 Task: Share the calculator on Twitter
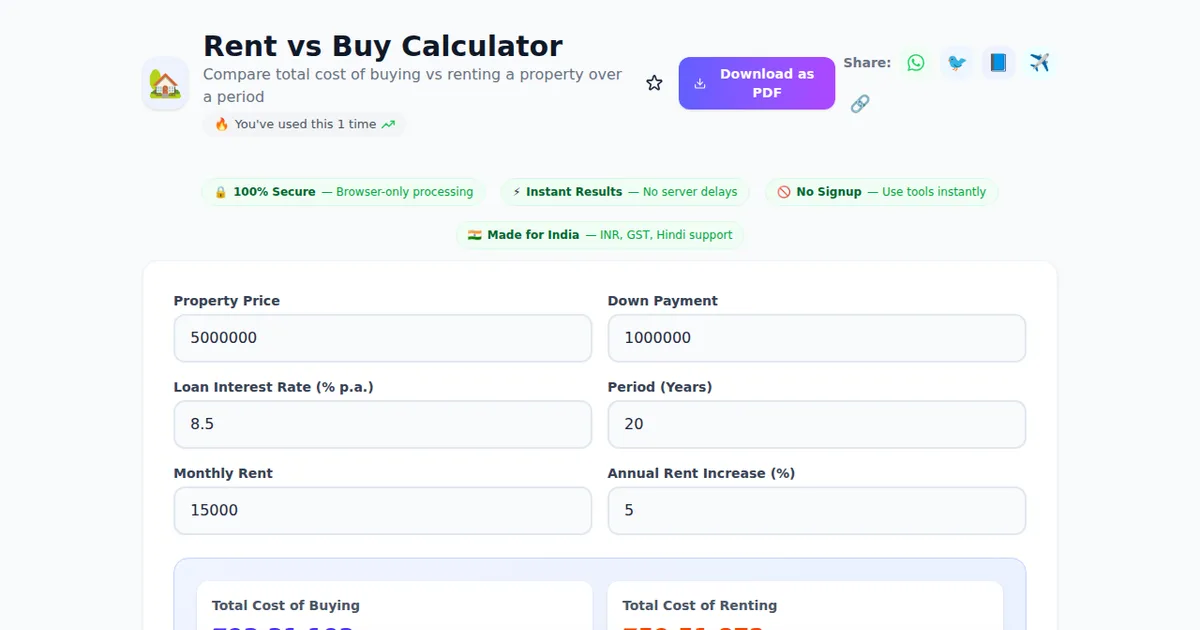tap(957, 62)
